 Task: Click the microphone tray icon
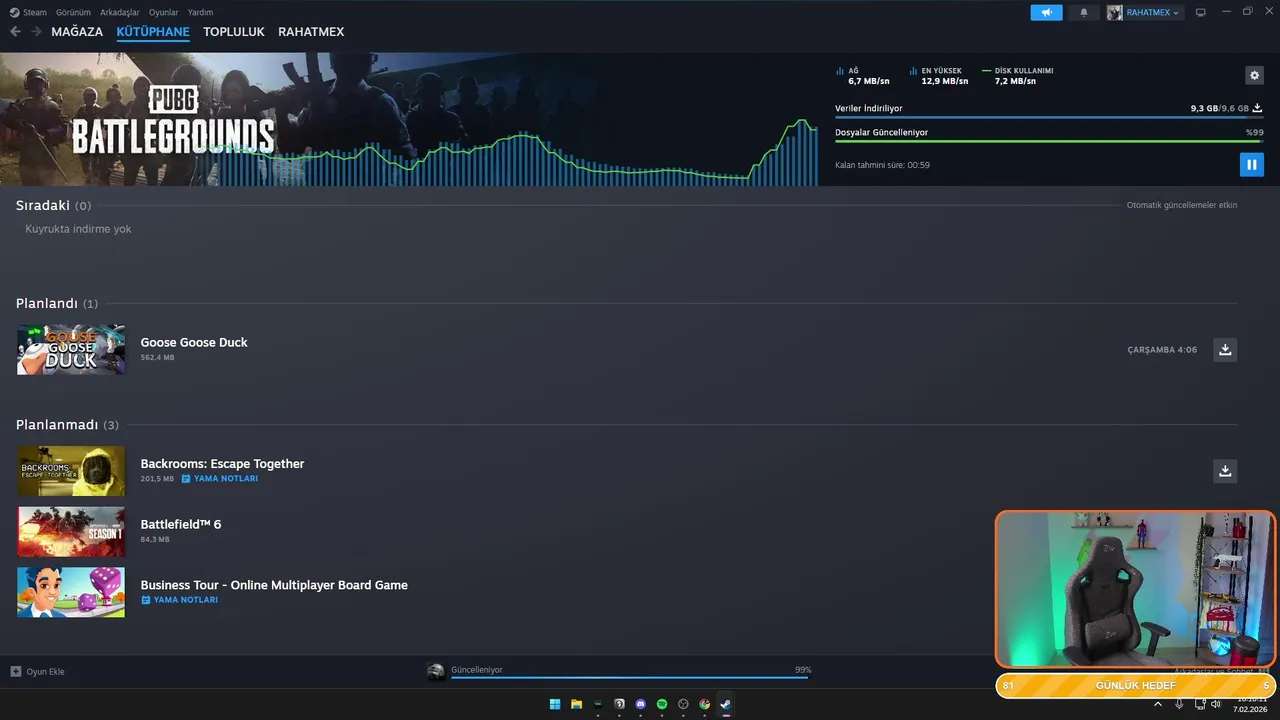coord(1179,704)
